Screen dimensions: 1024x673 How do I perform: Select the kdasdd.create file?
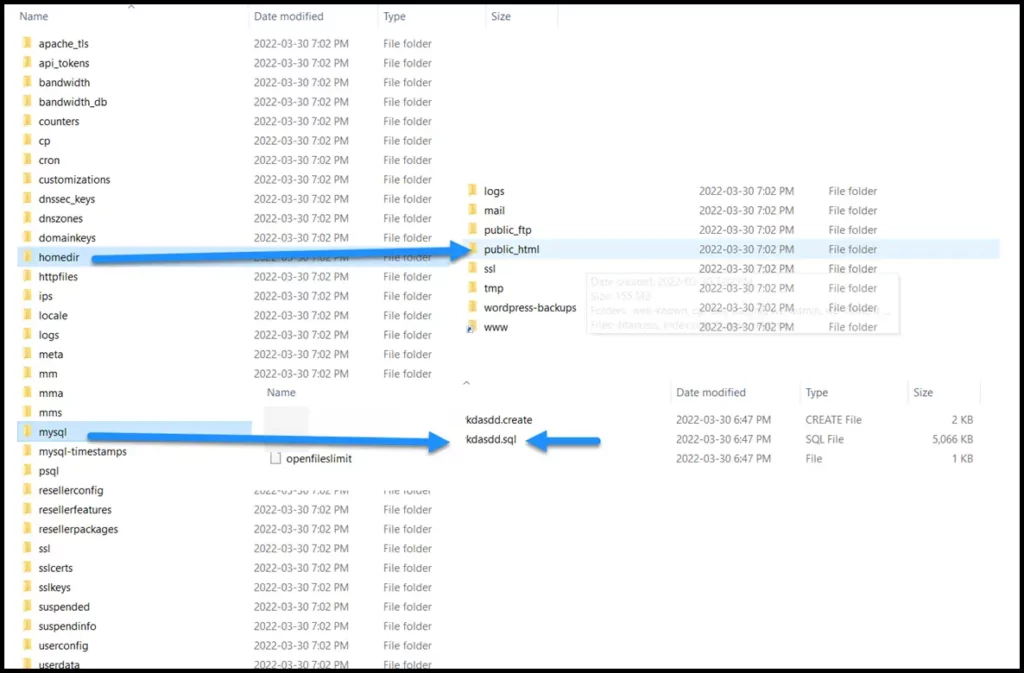click(499, 420)
